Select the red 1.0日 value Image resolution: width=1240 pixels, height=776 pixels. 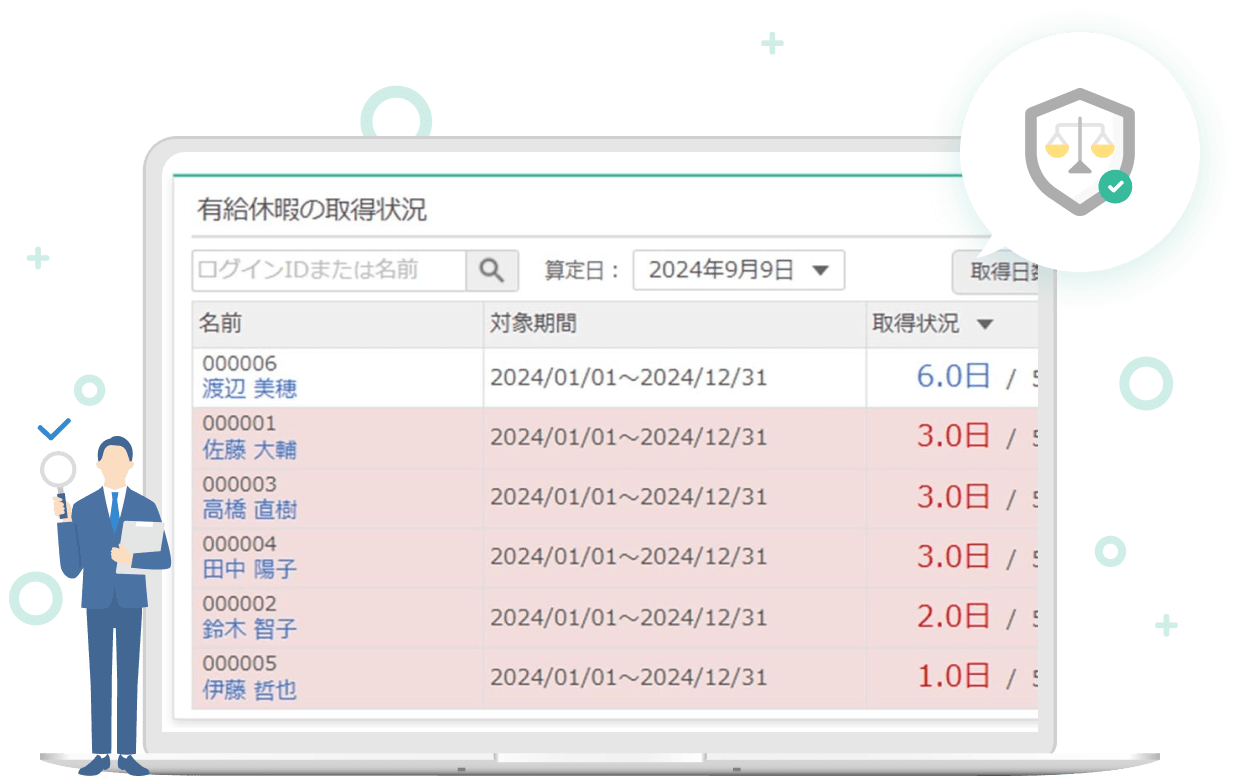pyautogui.click(x=953, y=676)
